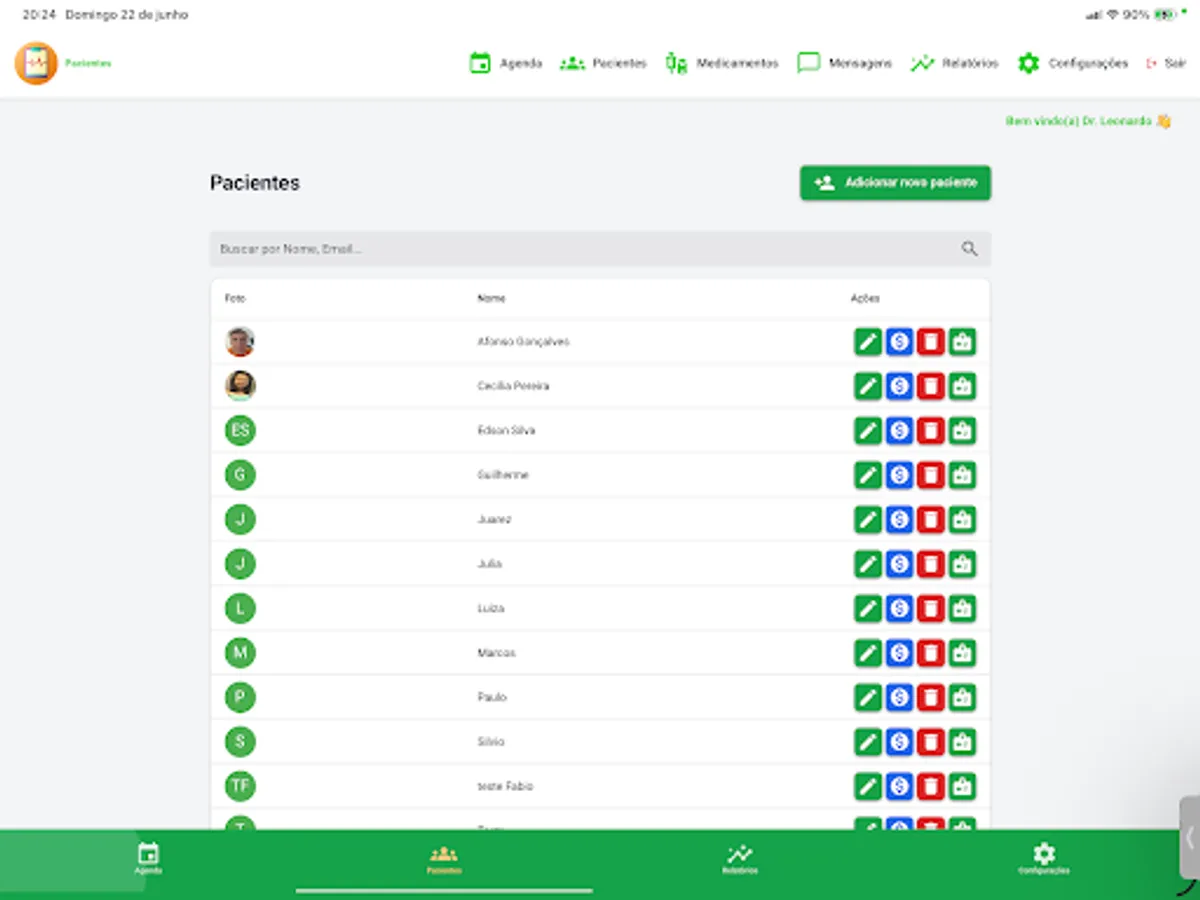Open Mensagens in top navigation
Image resolution: width=1200 pixels, height=900 pixels.
[845, 63]
